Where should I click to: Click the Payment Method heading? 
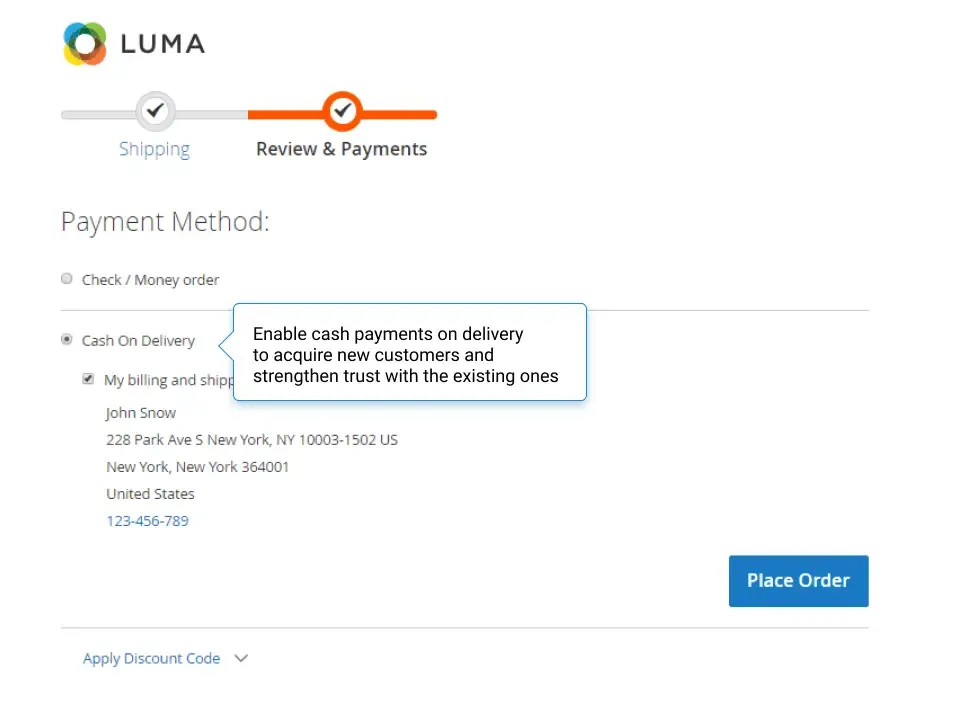165,221
